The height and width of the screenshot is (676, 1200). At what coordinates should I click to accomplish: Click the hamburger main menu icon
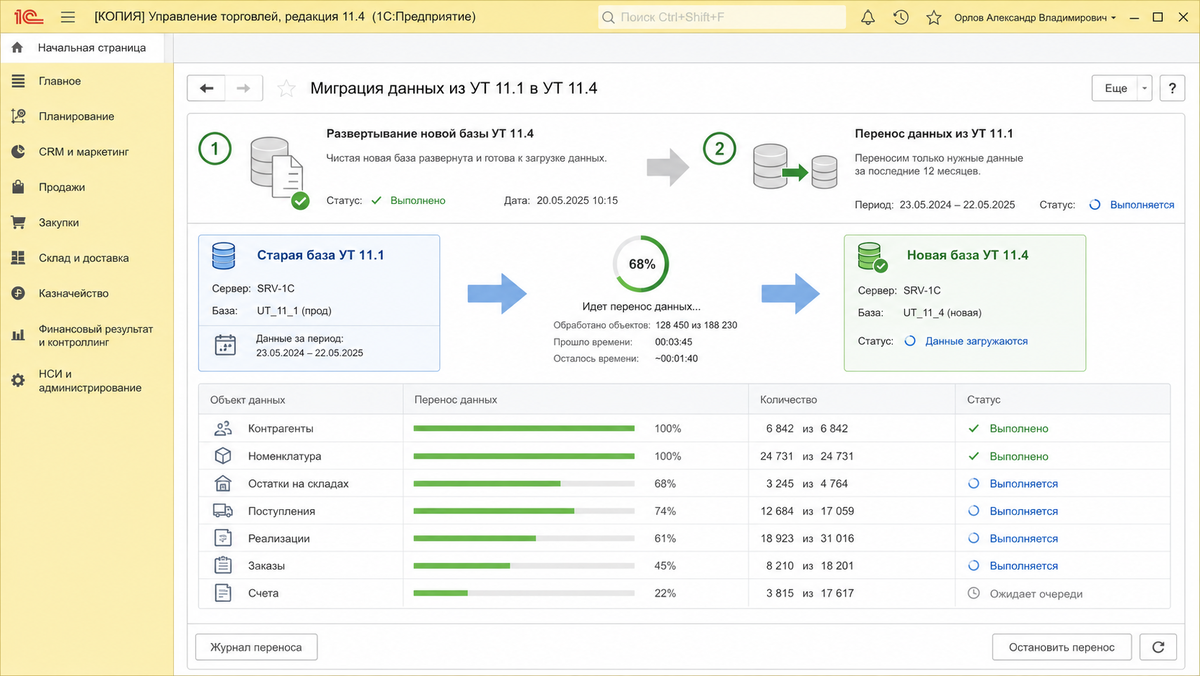coord(68,17)
